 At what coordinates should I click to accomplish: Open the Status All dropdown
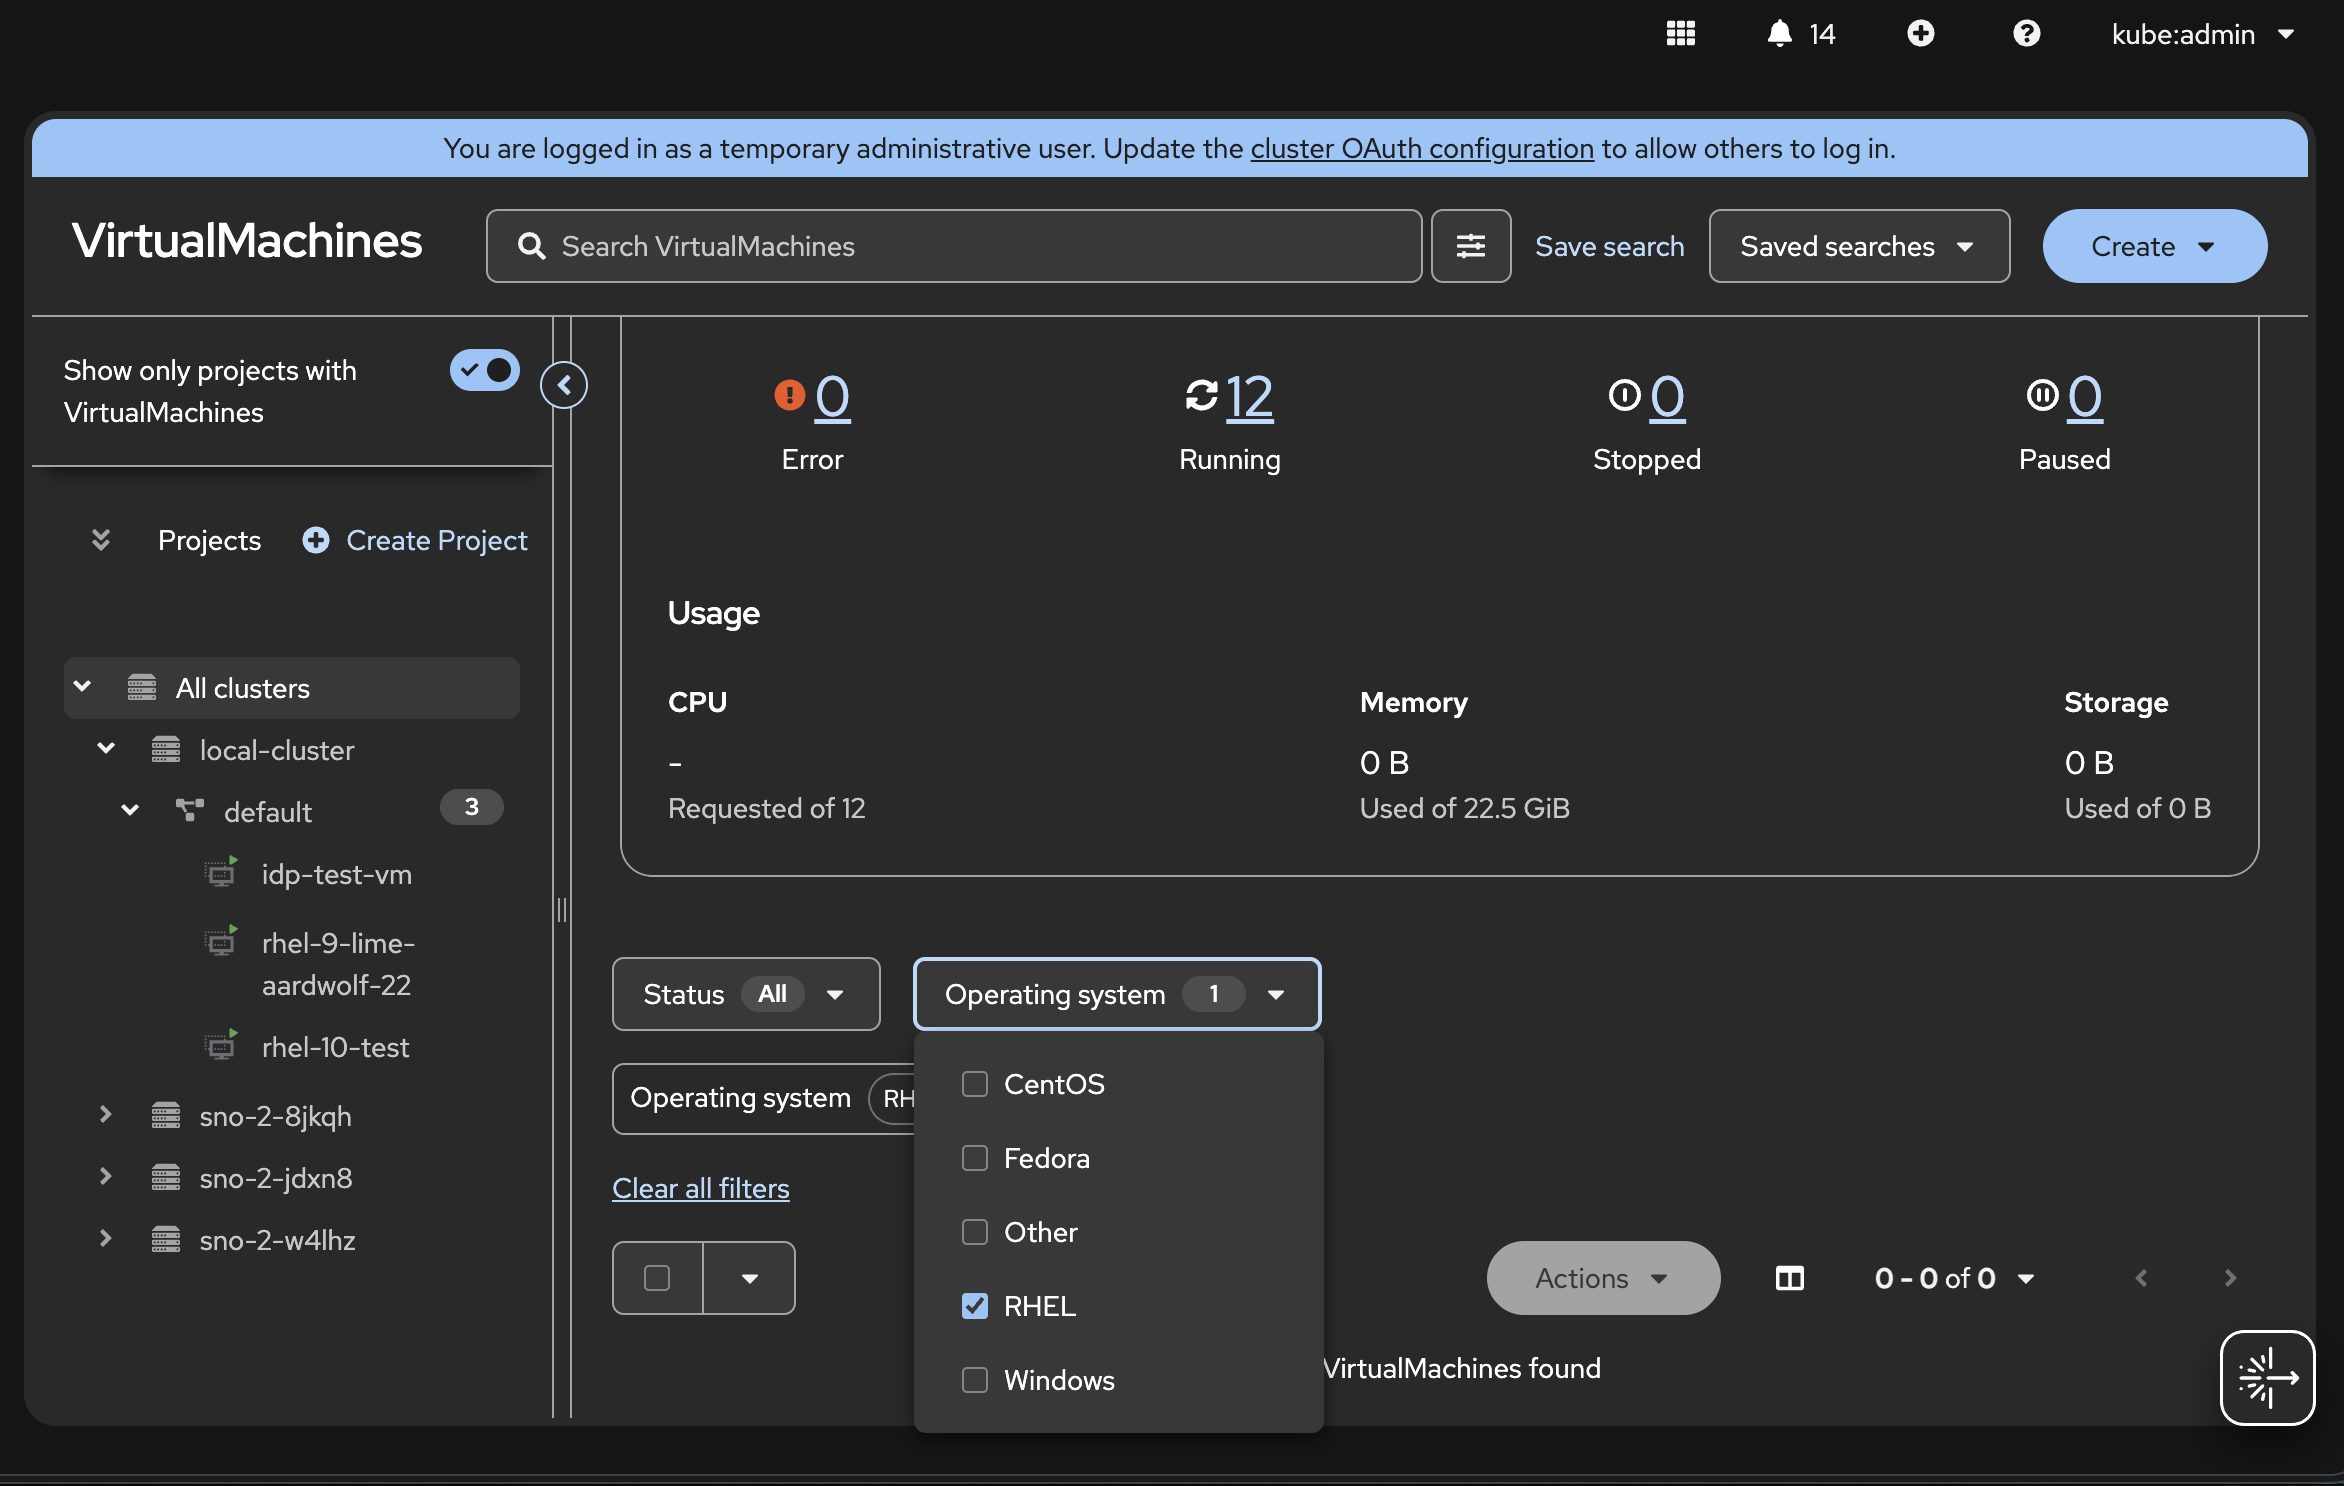coord(746,994)
